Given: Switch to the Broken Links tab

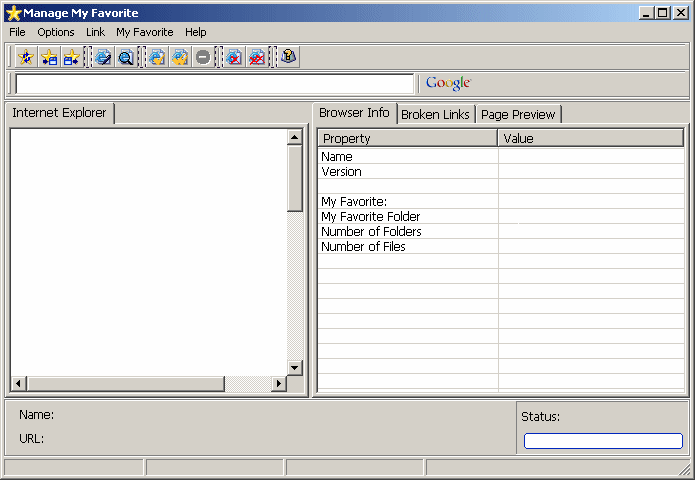Looking at the screenshot, I should coord(435,115).
